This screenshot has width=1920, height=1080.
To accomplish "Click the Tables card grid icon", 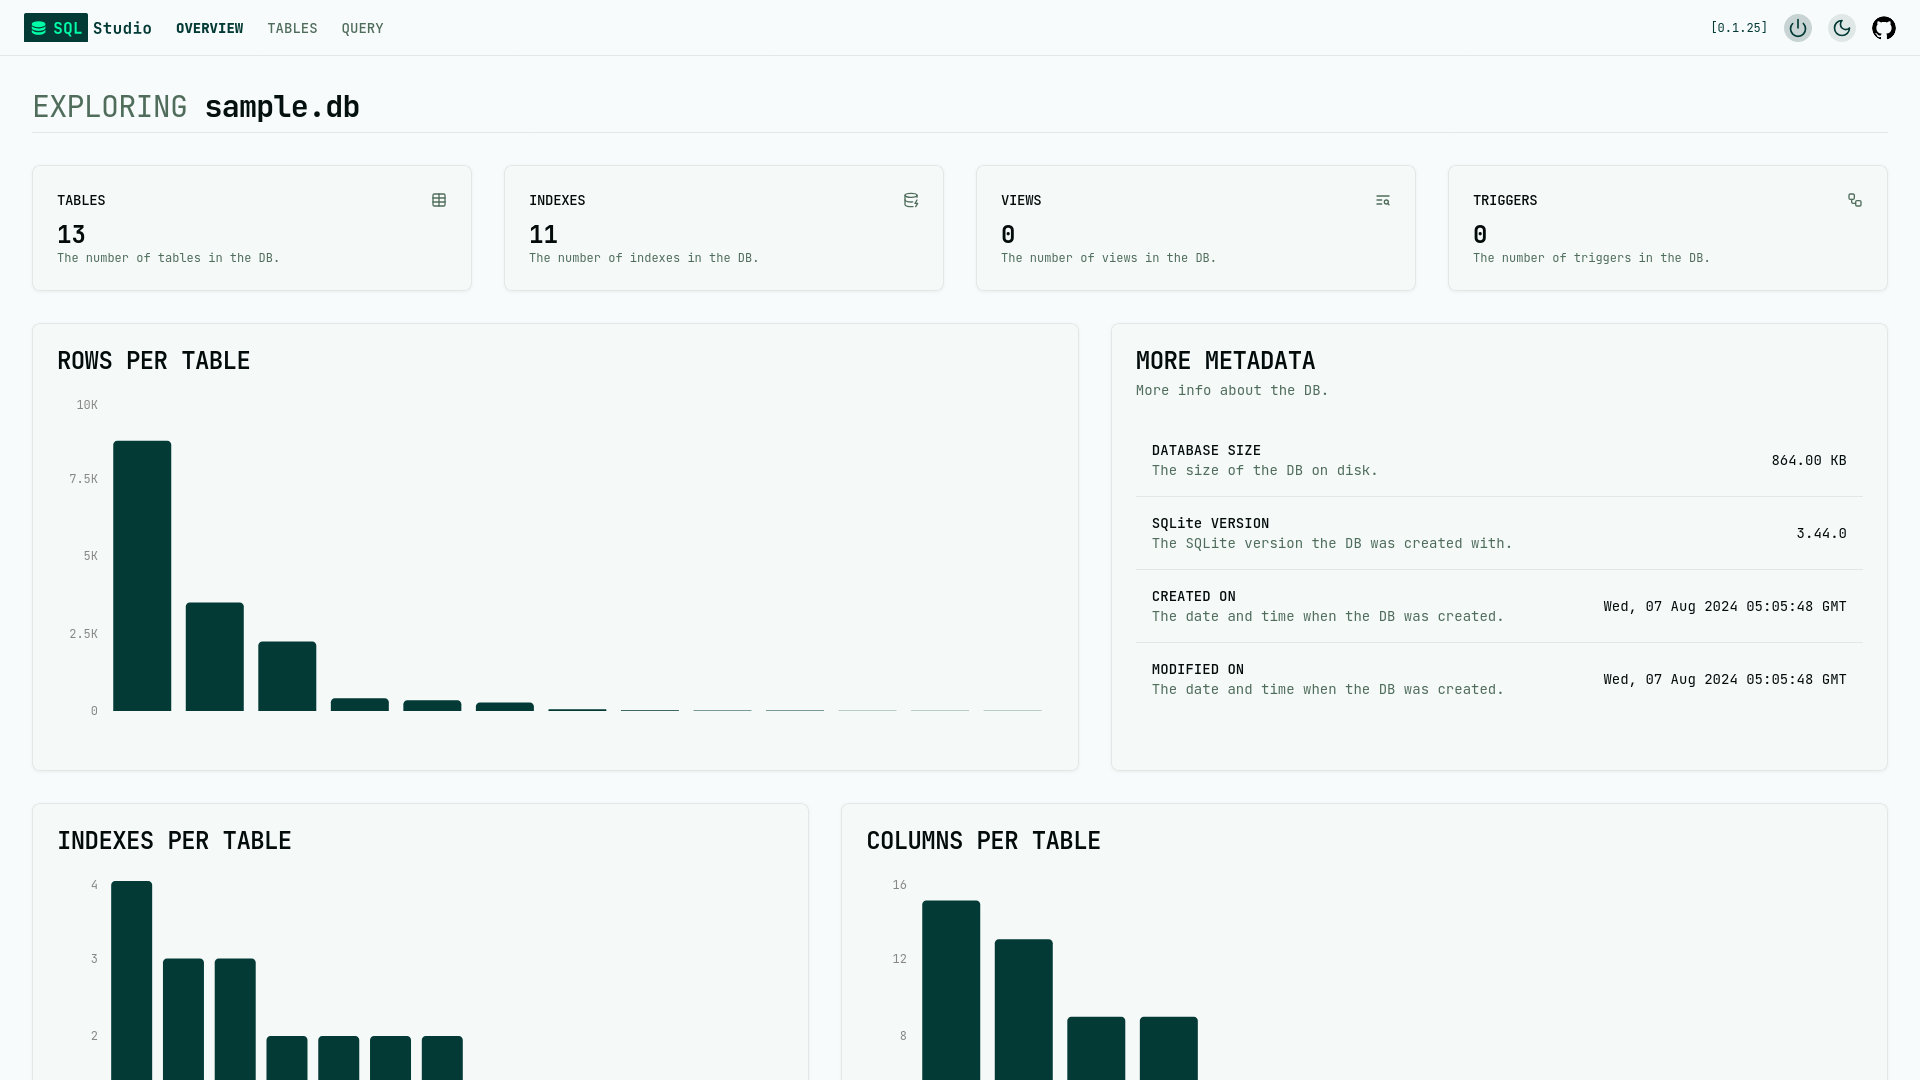I will [439, 200].
